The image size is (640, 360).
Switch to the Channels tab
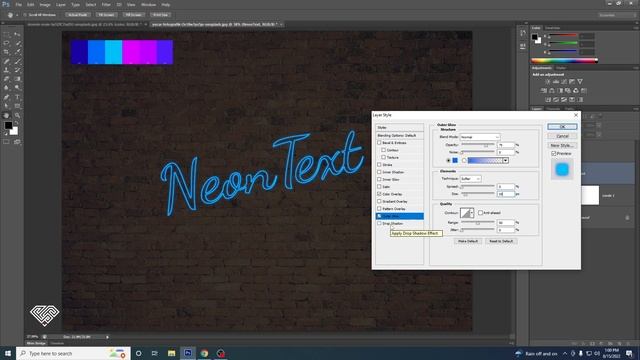pyautogui.click(x=553, y=109)
